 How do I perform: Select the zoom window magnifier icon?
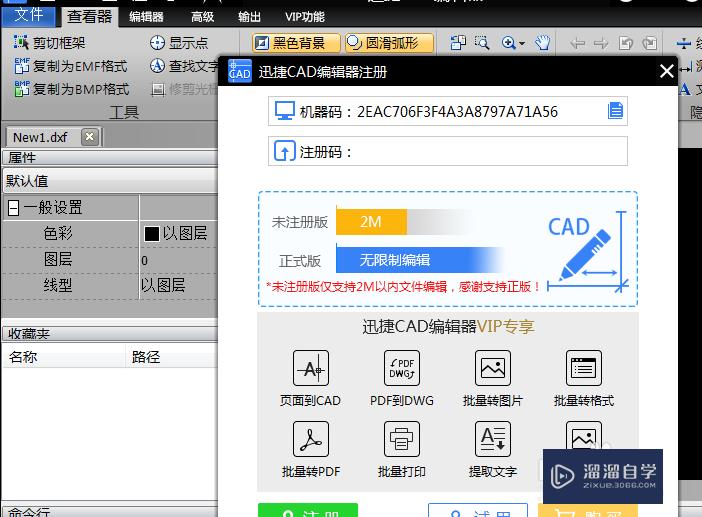(482, 43)
